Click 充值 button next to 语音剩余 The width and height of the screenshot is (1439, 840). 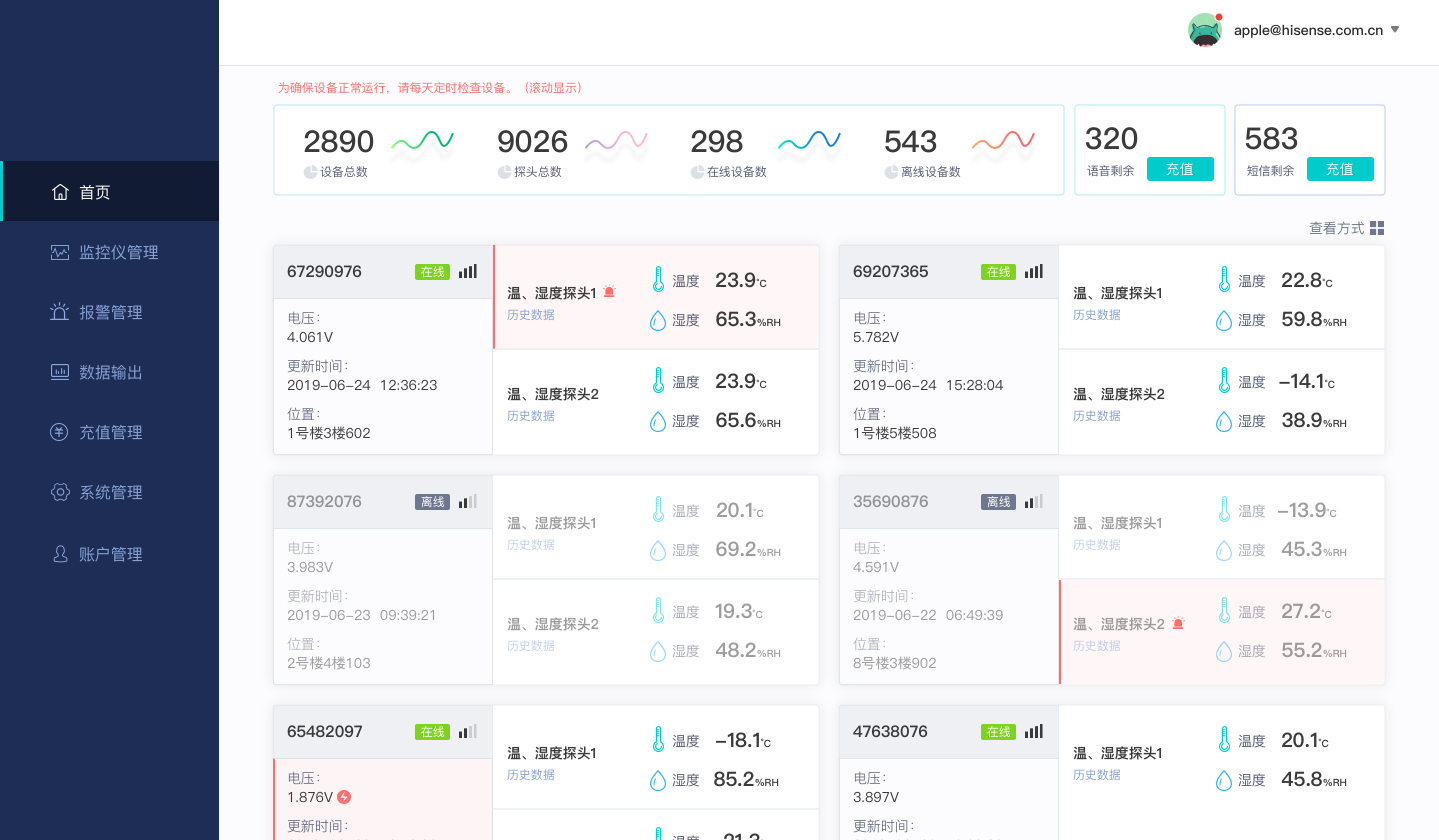coord(1180,169)
